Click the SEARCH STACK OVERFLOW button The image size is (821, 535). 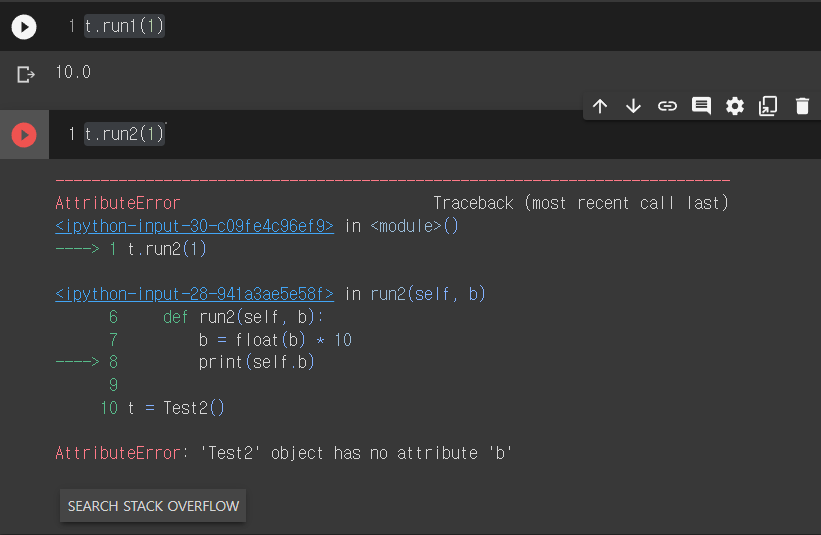point(153,506)
